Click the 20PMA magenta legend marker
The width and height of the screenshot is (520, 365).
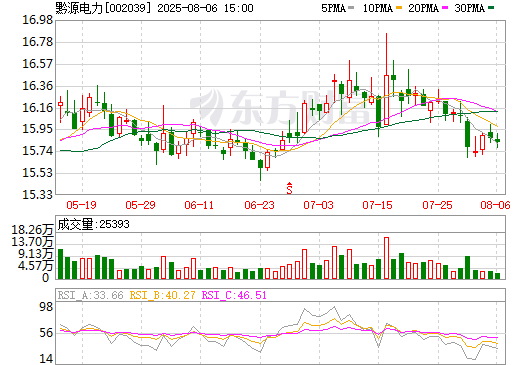pos(445,8)
